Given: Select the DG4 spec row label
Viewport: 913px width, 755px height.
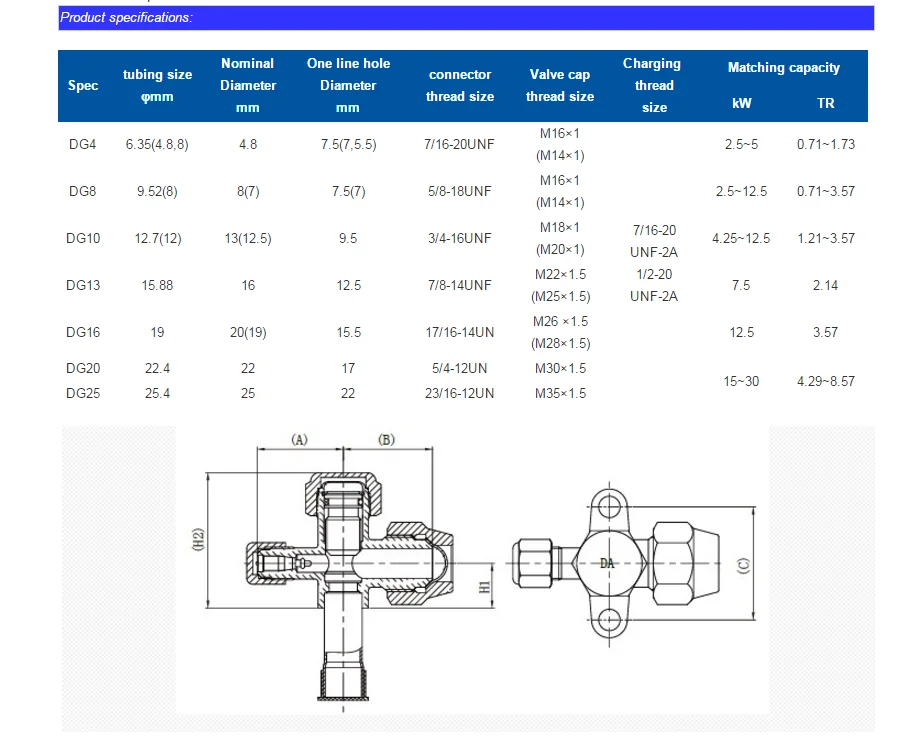Looking at the screenshot, I should (x=83, y=144).
